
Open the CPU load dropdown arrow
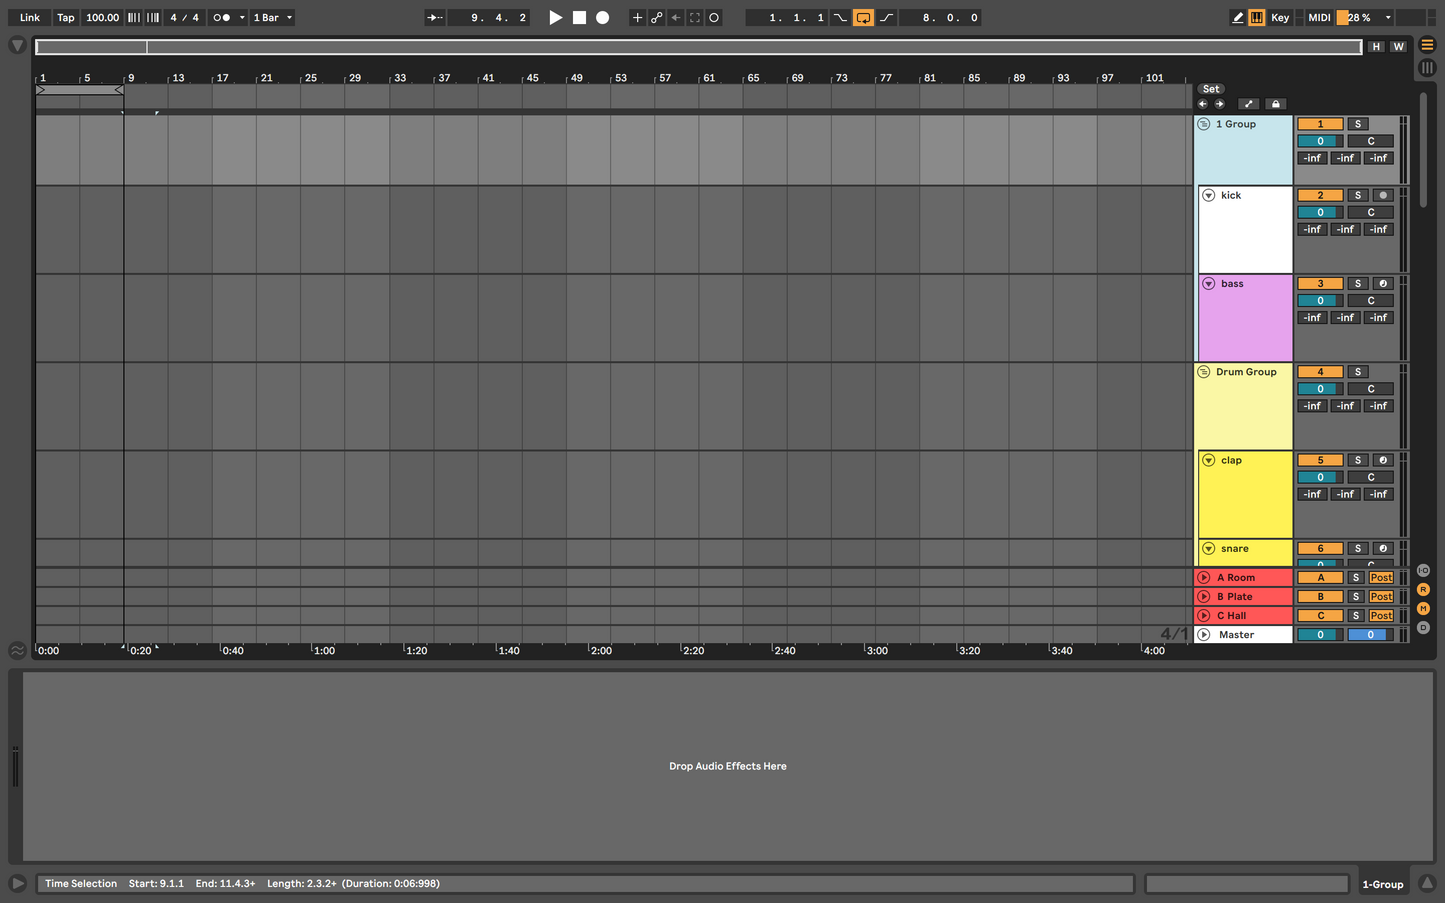(1388, 17)
